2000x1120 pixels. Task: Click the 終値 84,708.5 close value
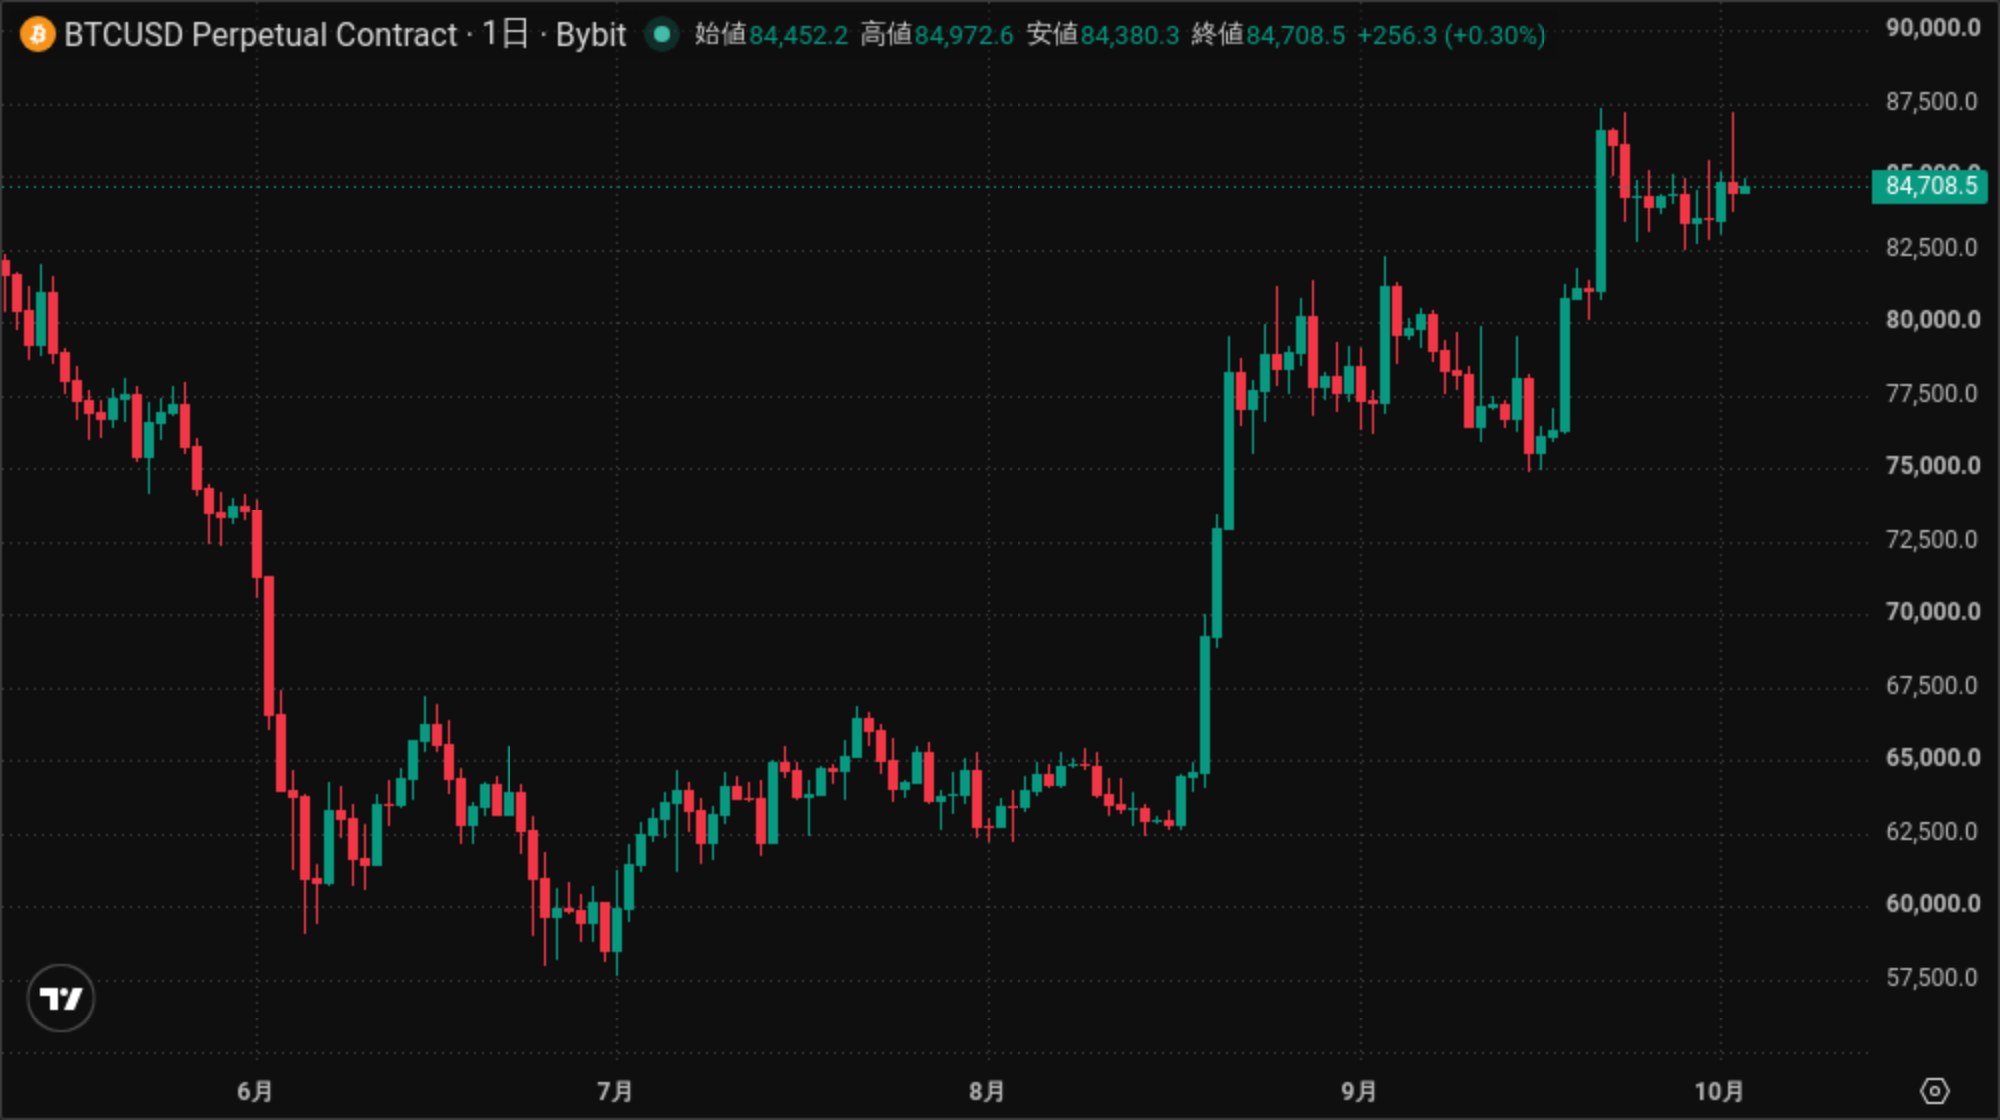pos(1269,35)
